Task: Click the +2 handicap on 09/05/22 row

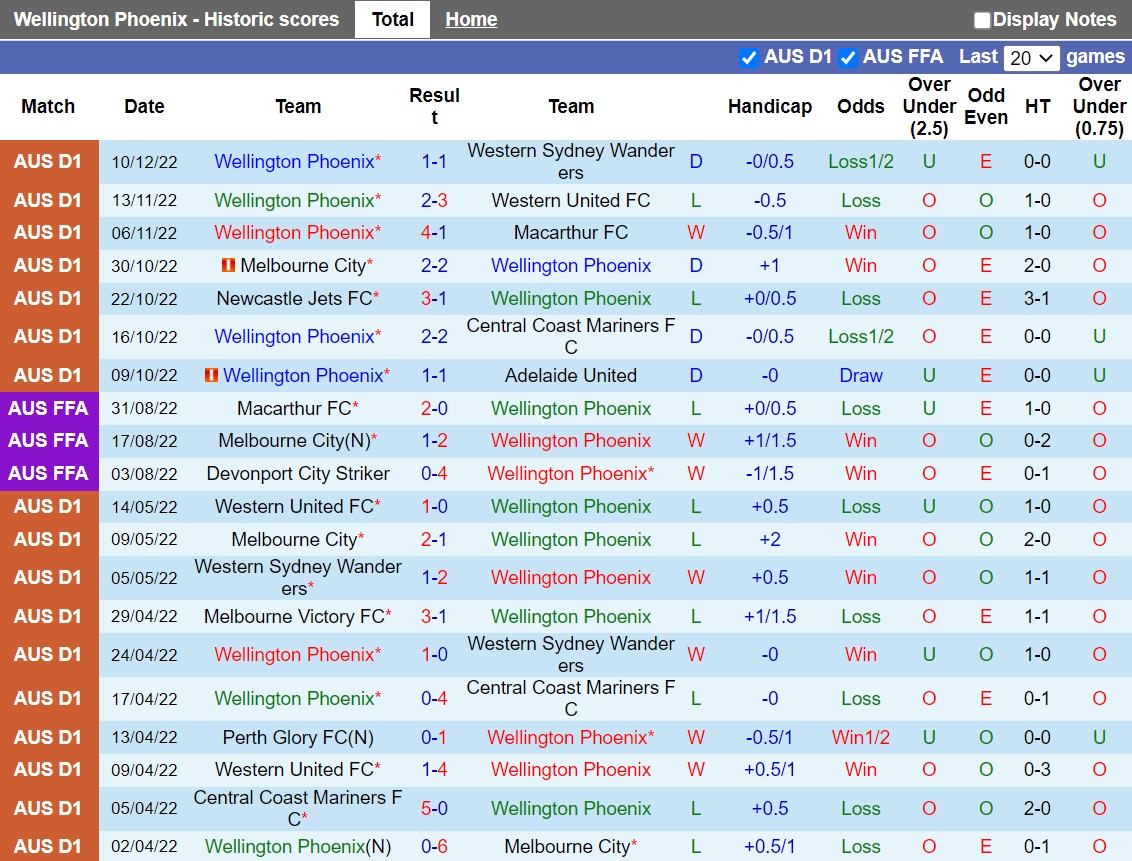Action: point(770,540)
